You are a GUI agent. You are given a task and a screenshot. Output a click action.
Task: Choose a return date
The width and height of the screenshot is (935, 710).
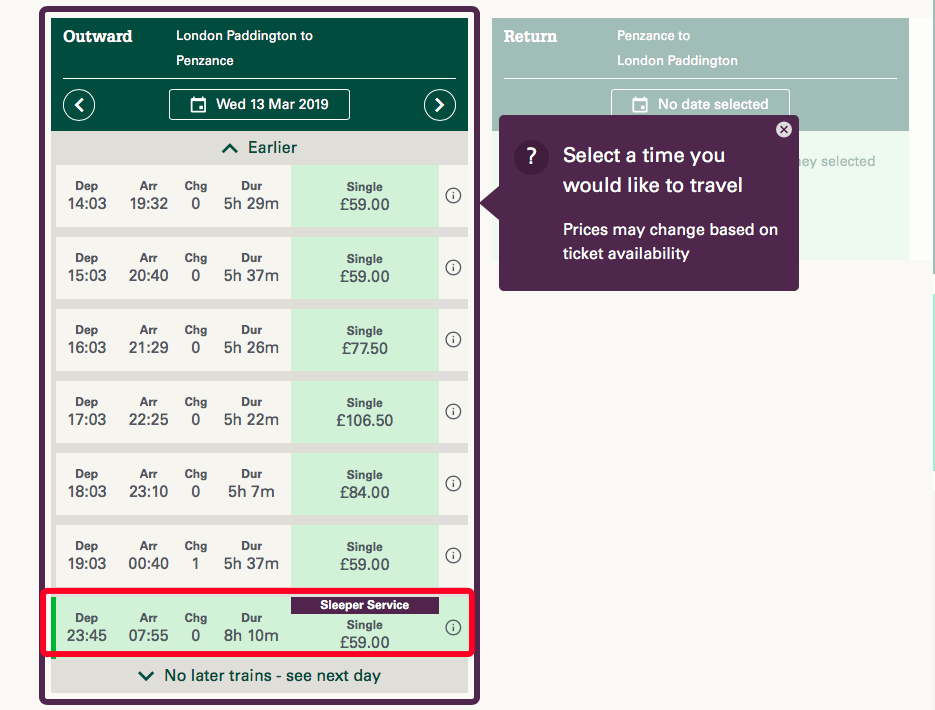(x=700, y=105)
